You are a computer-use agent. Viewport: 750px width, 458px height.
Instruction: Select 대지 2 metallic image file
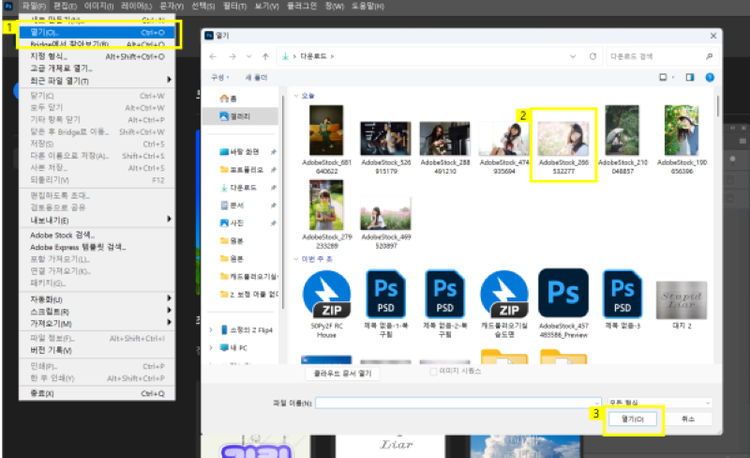pos(682,305)
